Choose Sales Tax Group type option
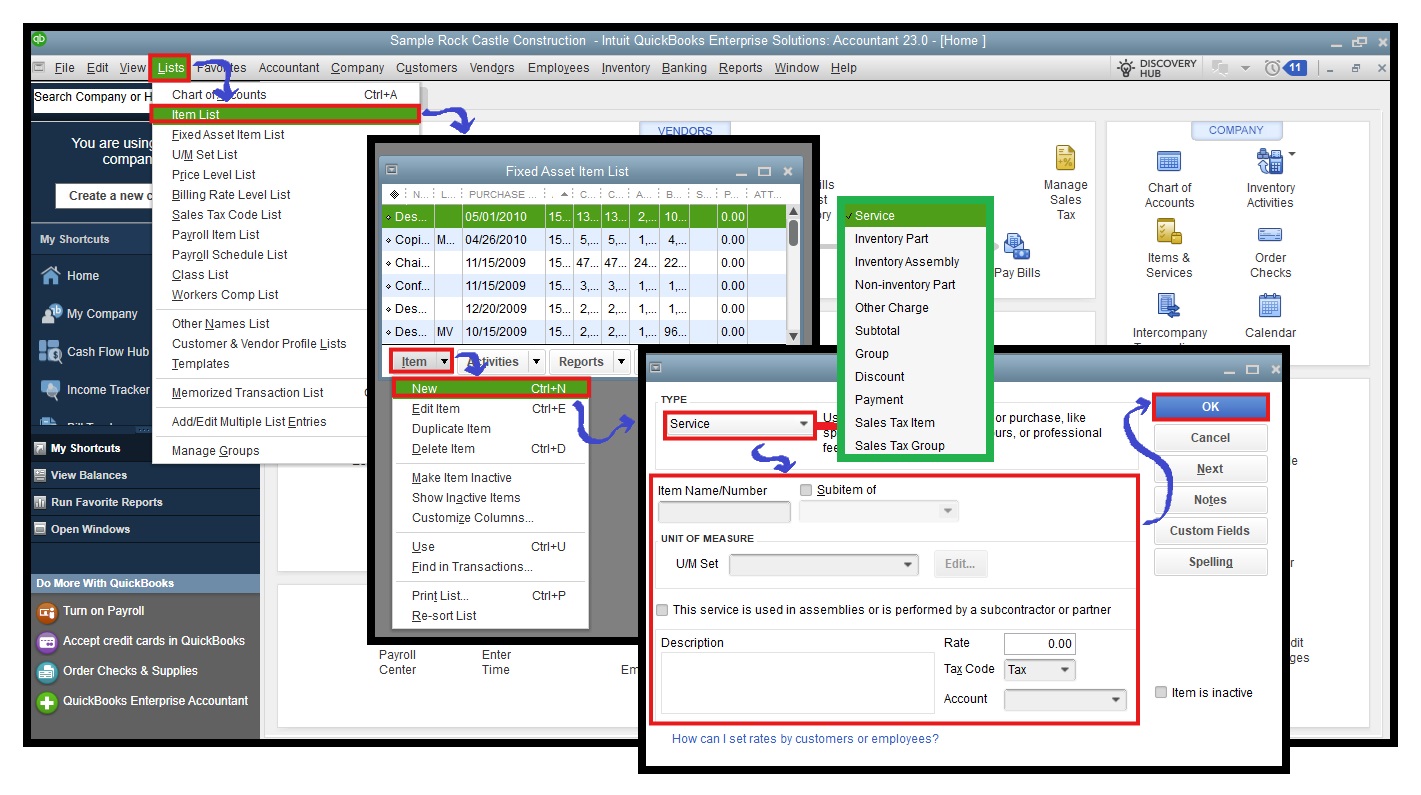The width and height of the screenshot is (1421, 795). 899,446
